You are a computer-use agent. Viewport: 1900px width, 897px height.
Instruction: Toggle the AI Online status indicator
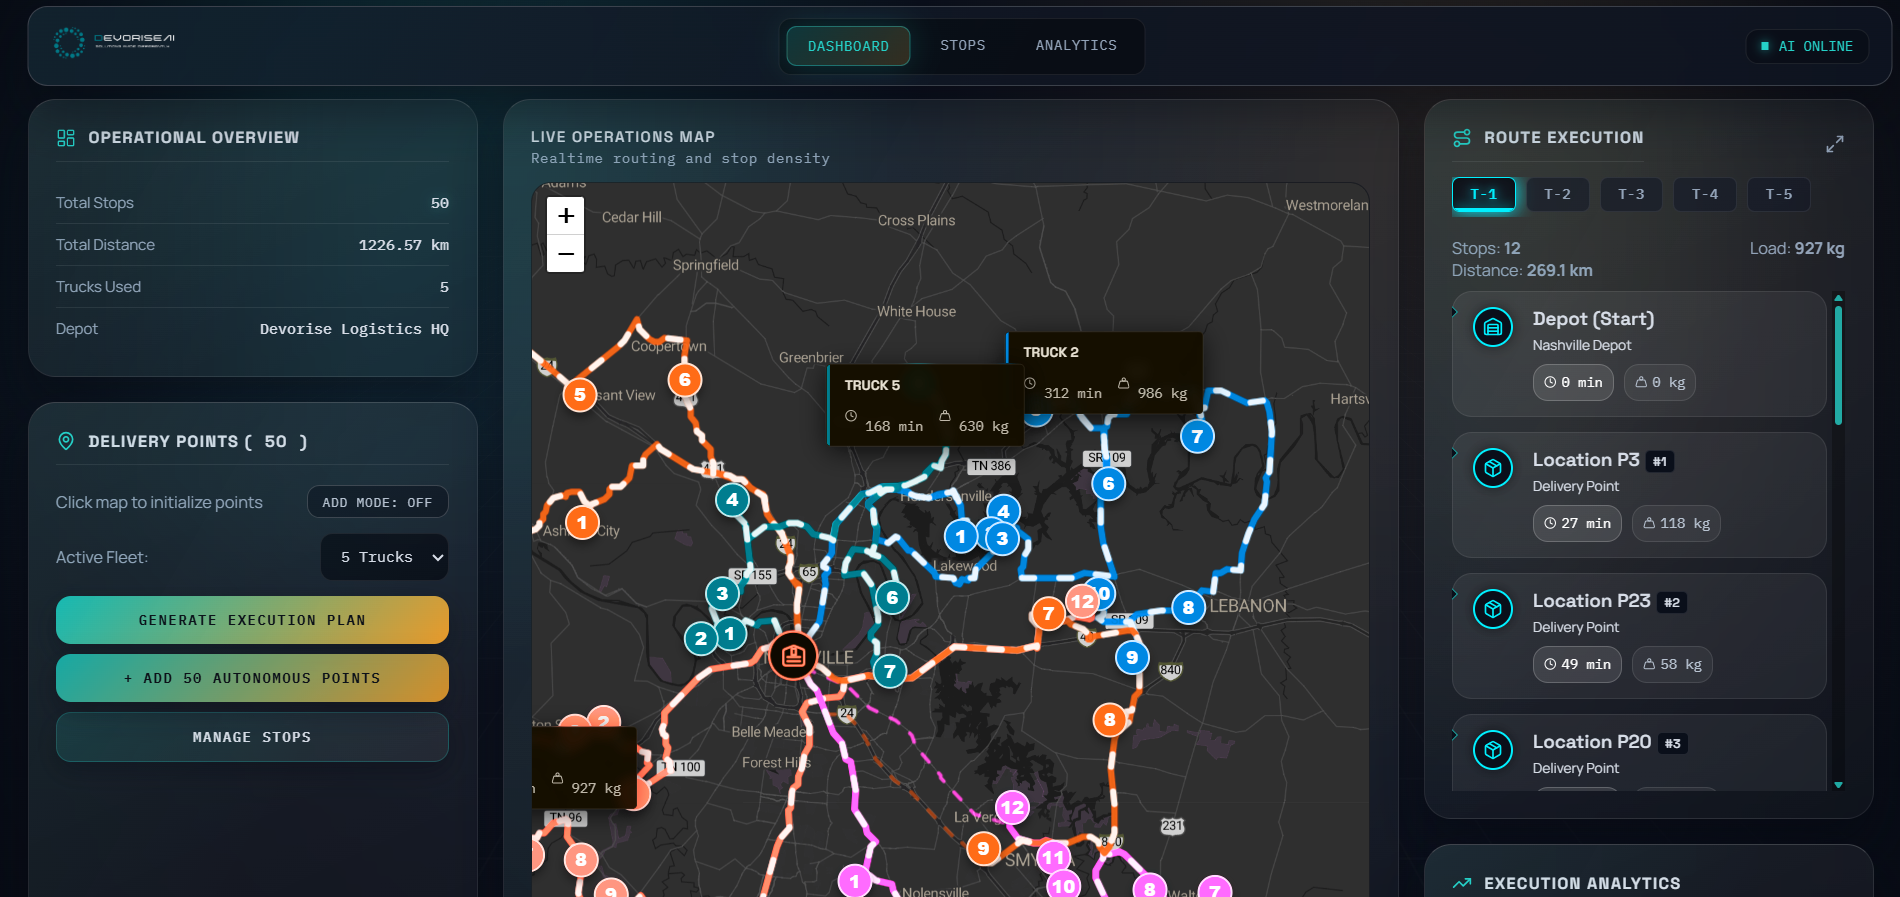coord(1806,46)
